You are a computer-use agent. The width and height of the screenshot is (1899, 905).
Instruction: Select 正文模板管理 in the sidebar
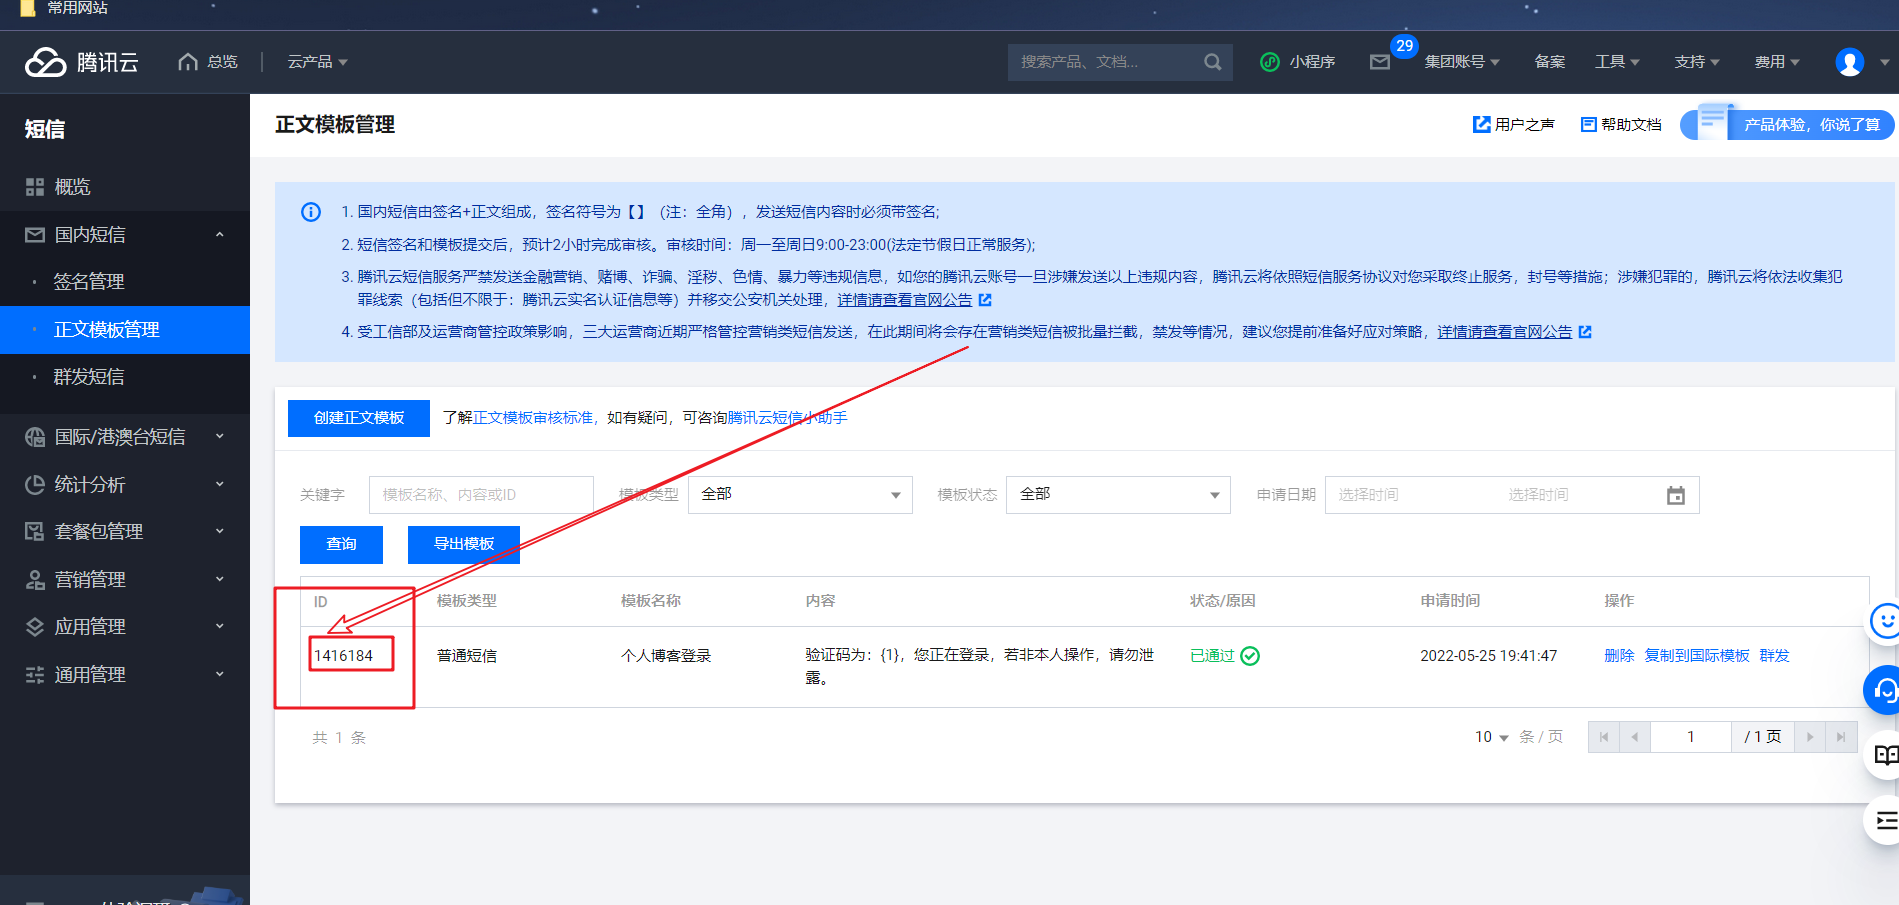(x=125, y=330)
